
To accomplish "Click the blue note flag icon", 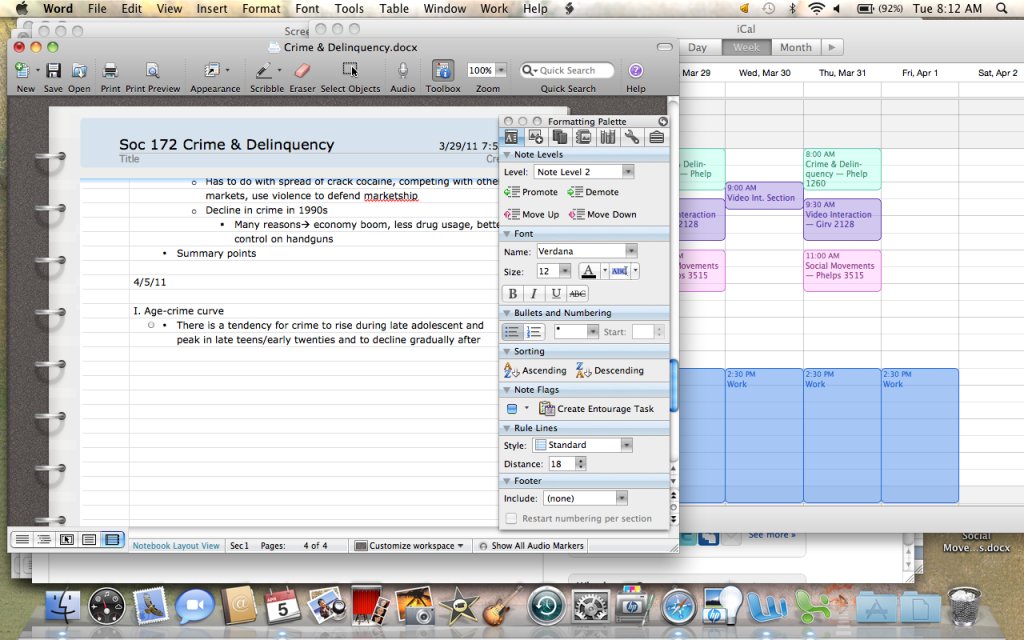I will tap(512, 409).
